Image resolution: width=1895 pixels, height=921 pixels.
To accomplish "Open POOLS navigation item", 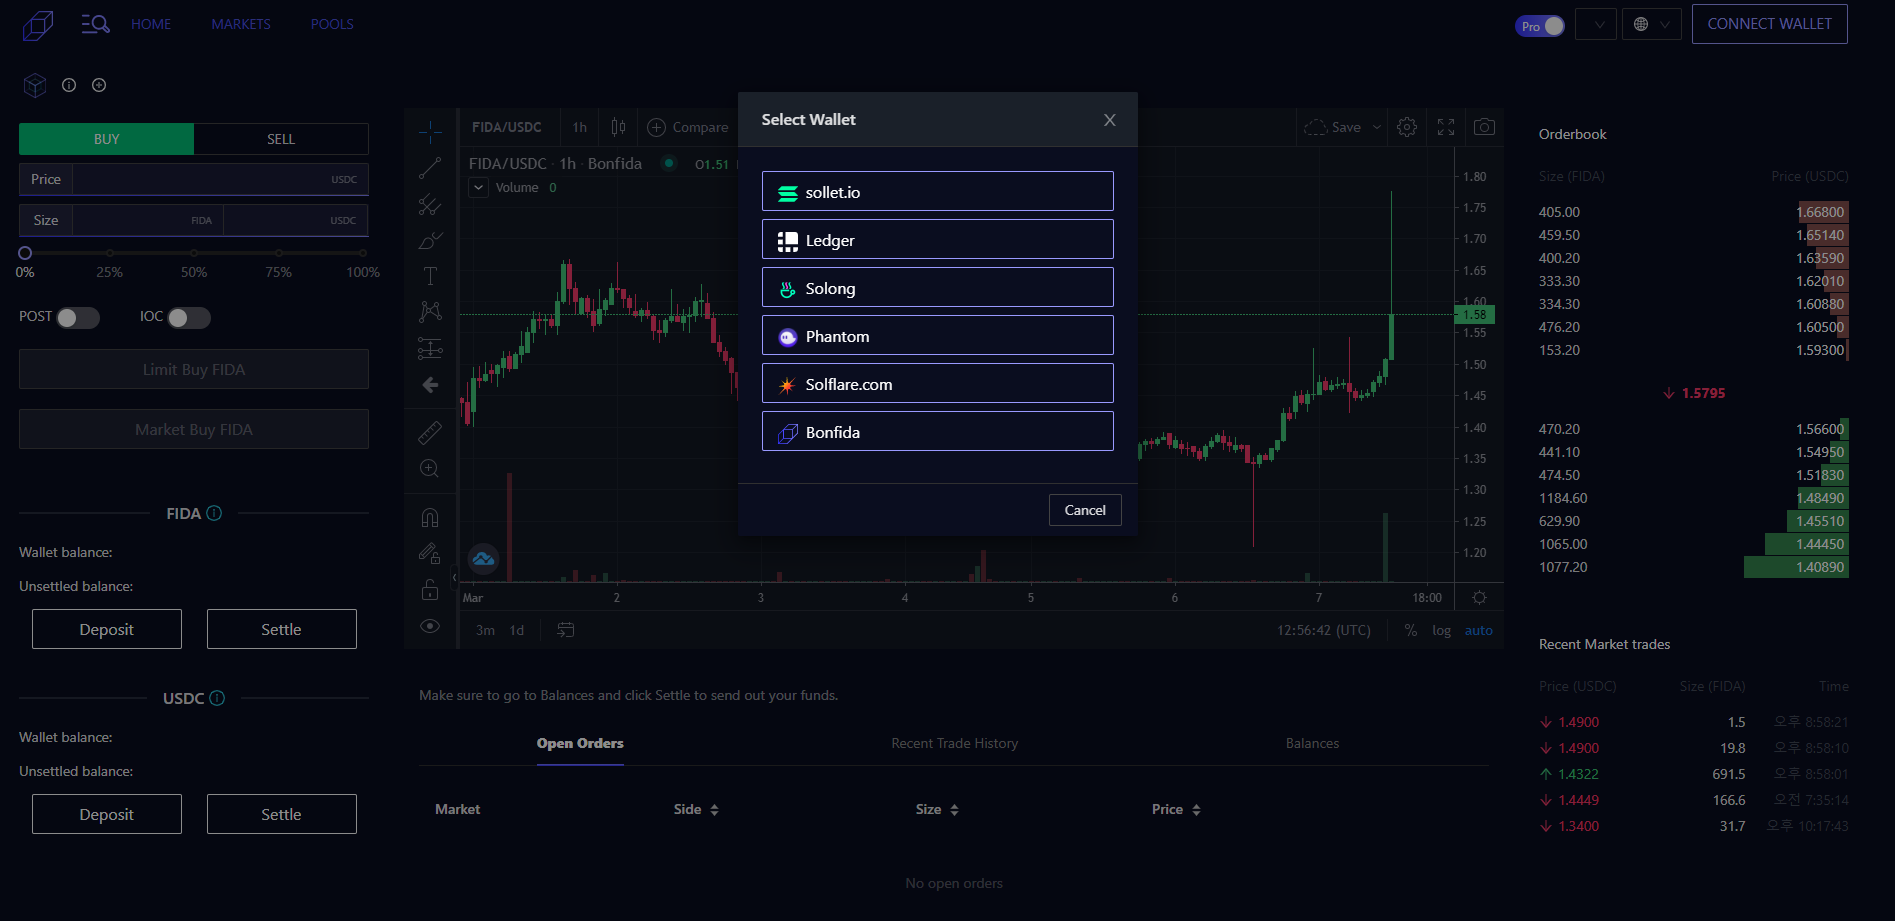I will 332,24.
